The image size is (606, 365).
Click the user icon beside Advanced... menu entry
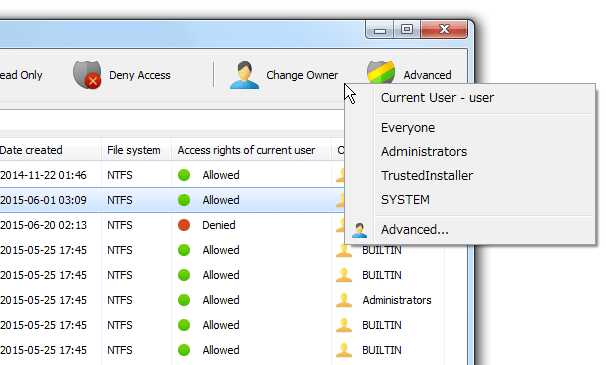[359, 230]
